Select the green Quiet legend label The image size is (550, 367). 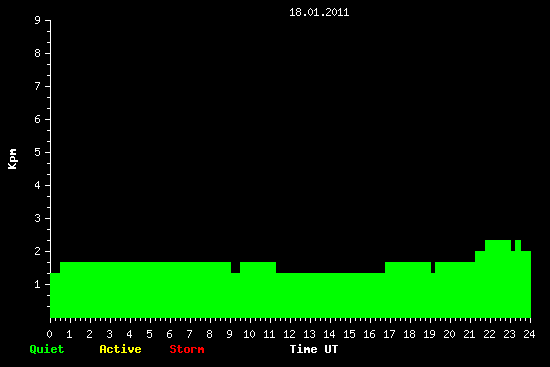[47, 349]
